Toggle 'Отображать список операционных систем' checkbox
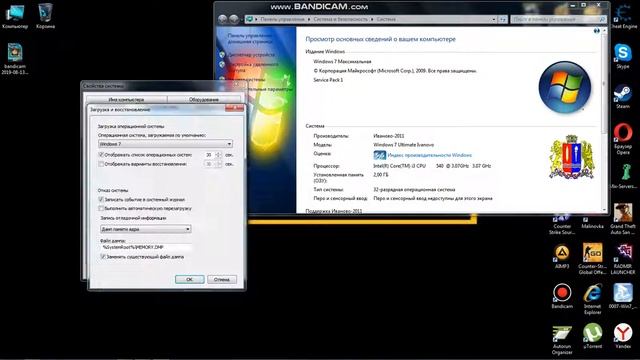Image resolution: width=640 pixels, height=360 pixels. (101, 155)
